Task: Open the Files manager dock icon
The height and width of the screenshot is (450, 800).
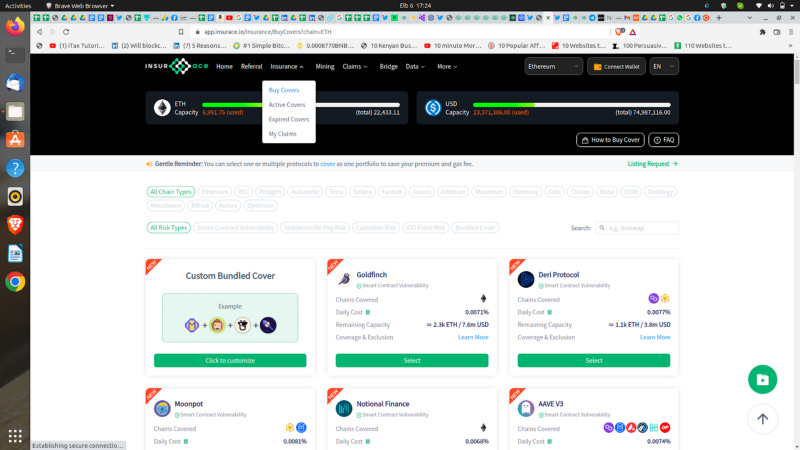Action: tap(15, 111)
